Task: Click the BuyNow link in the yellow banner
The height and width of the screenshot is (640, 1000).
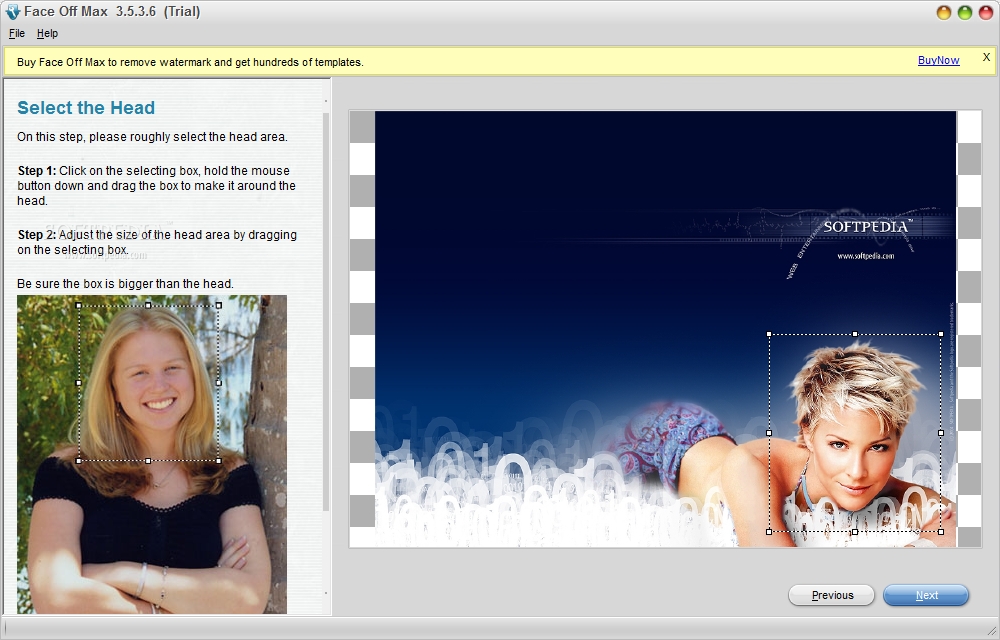Action: [938, 60]
